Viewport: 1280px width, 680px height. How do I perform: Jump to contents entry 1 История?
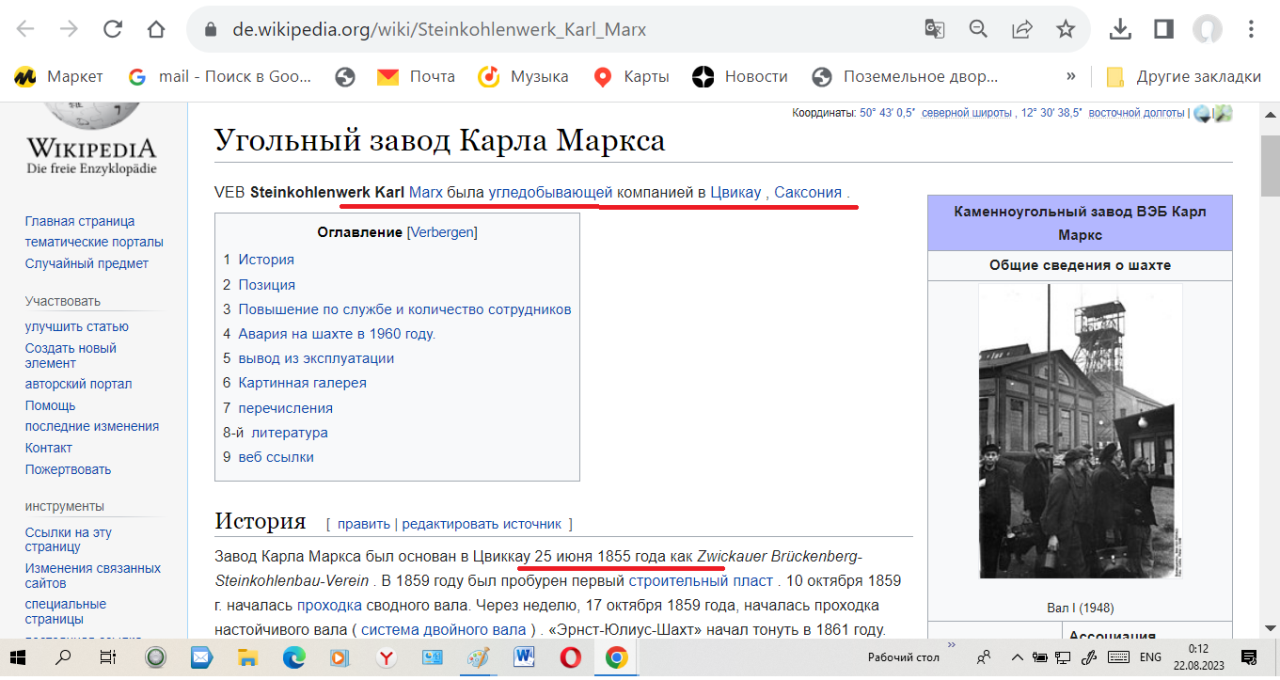coord(259,259)
